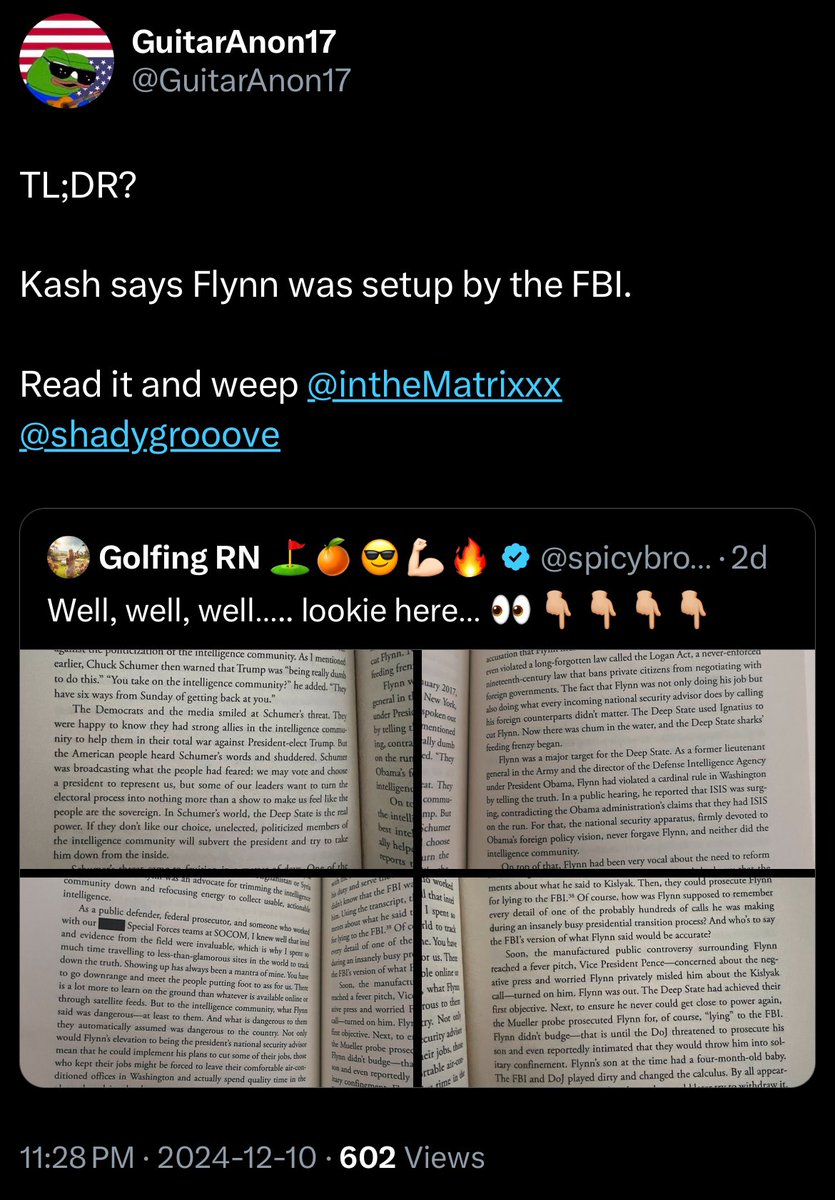The width and height of the screenshot is (835, 1200).
Task: Click the GuitarAnon17 display name
Action: click(x=235, y=42)
